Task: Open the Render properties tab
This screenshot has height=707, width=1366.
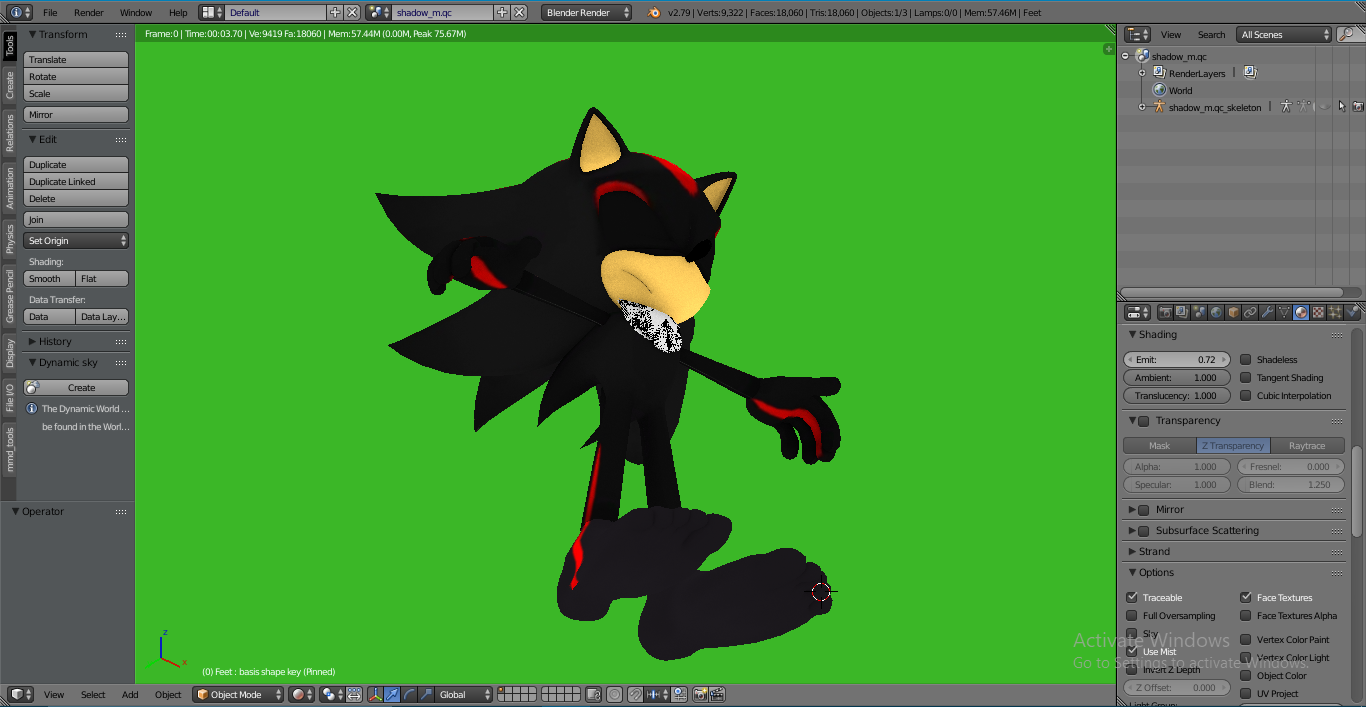Action: 1166,313
